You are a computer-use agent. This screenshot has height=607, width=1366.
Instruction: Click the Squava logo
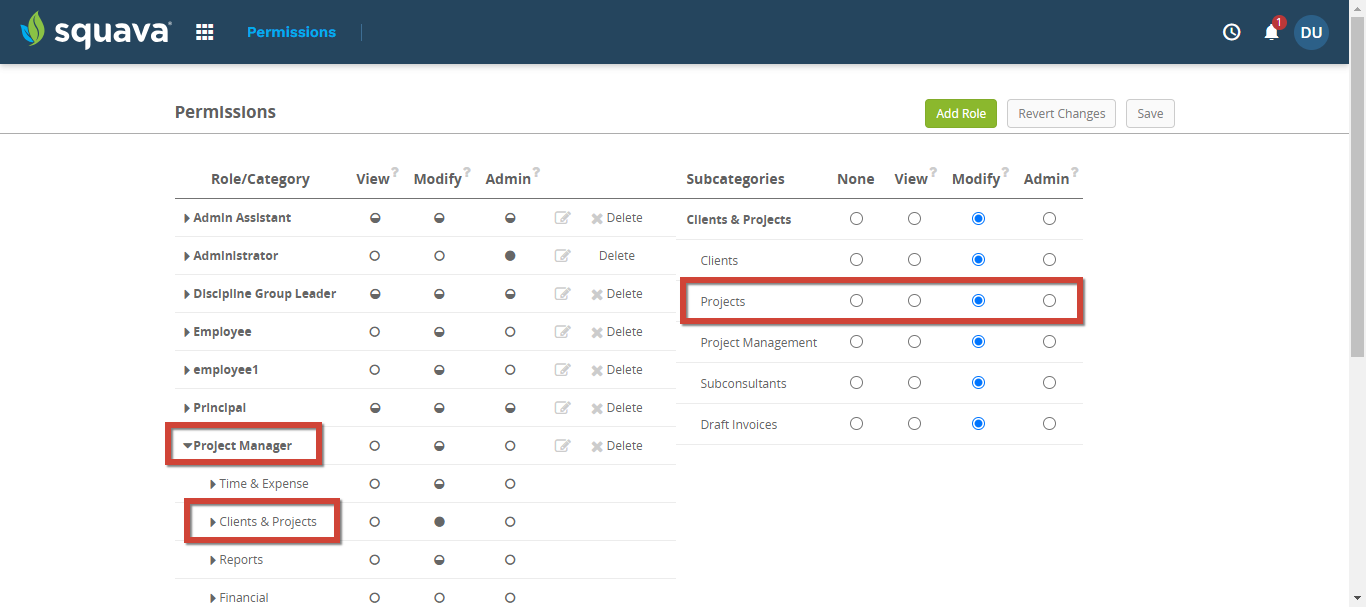(x=95, y=31)
